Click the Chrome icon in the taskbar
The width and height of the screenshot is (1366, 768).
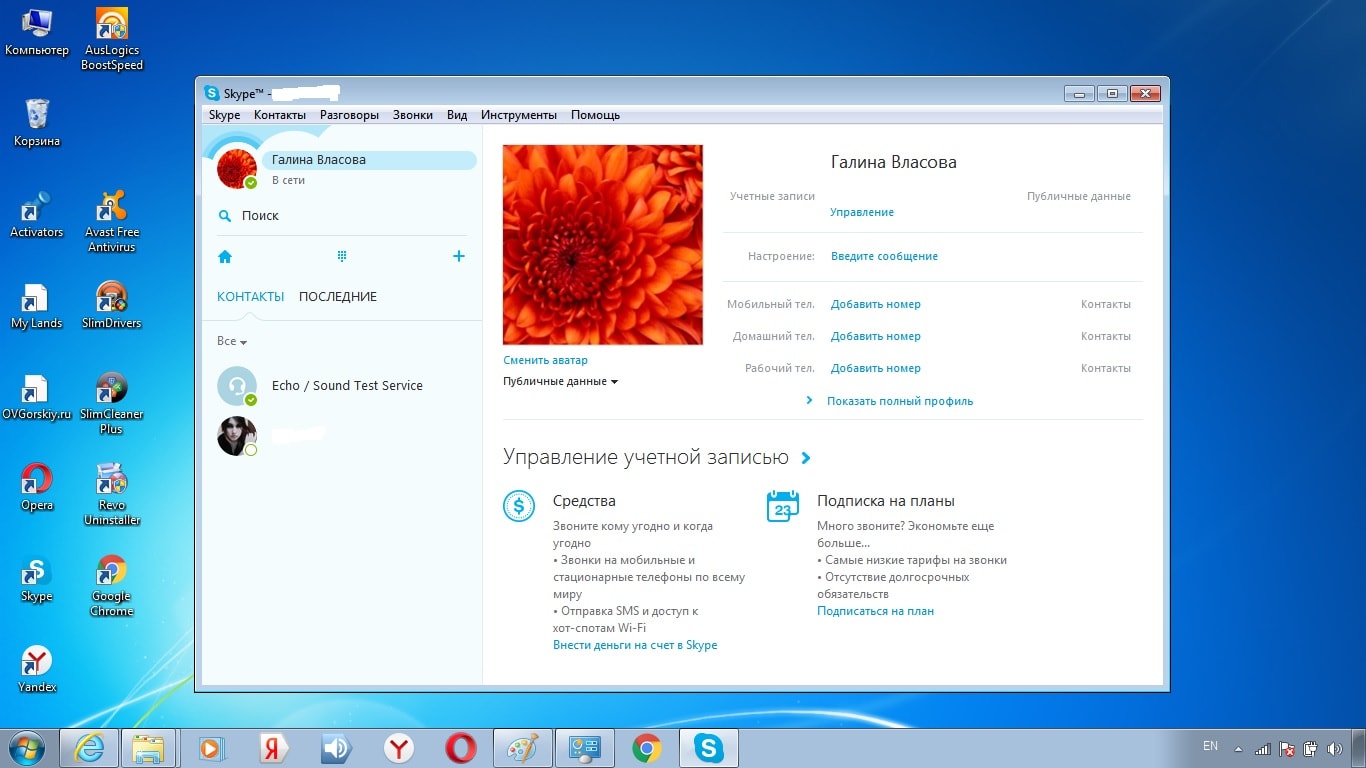click(x=647, y=748)
